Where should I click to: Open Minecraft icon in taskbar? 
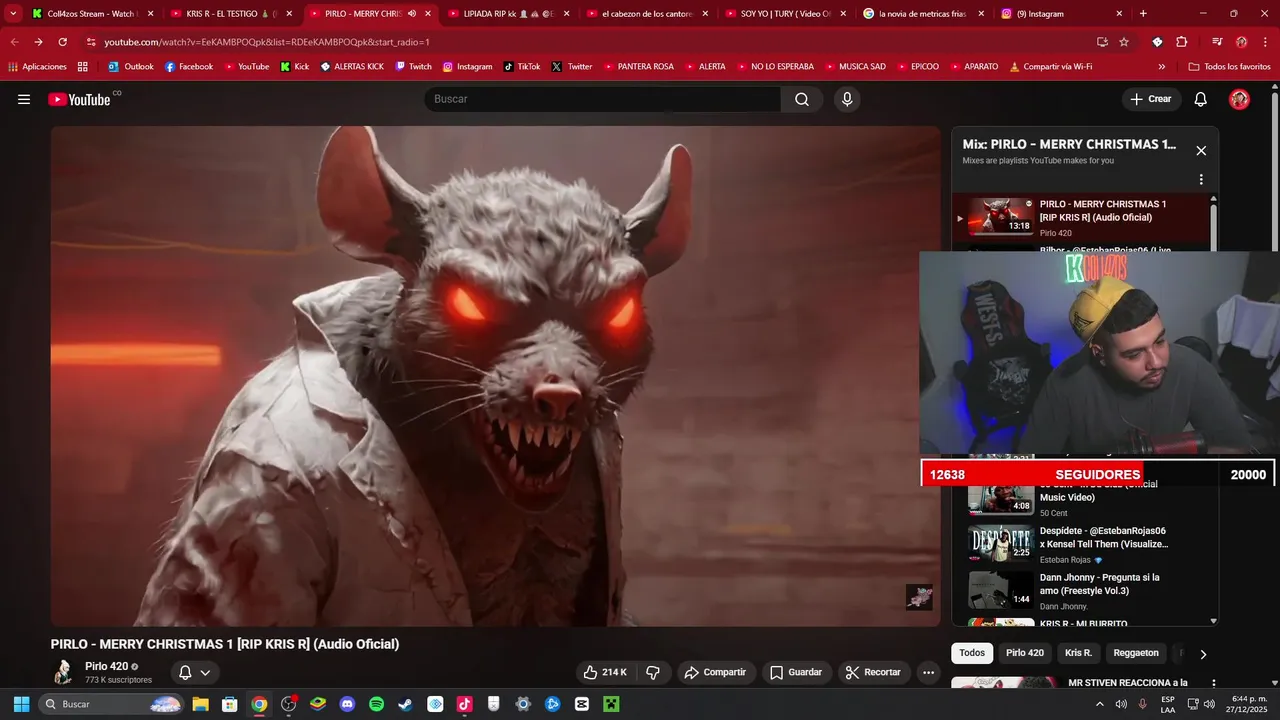pyautogui.click(x=611, y=704)
